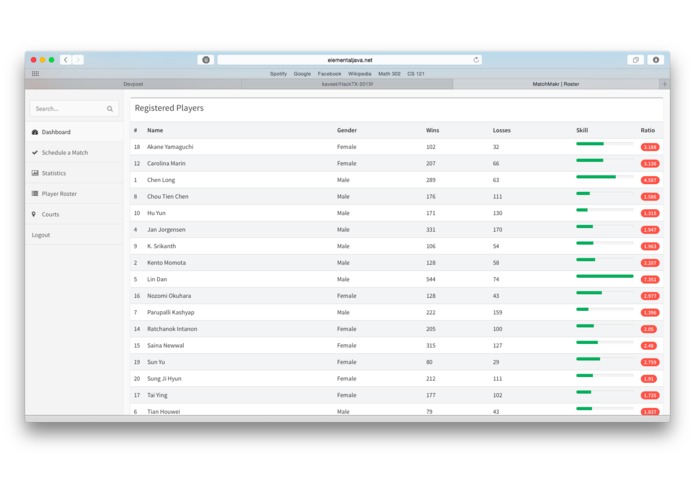Click the Schedule a Match checkmark icon

35,152
